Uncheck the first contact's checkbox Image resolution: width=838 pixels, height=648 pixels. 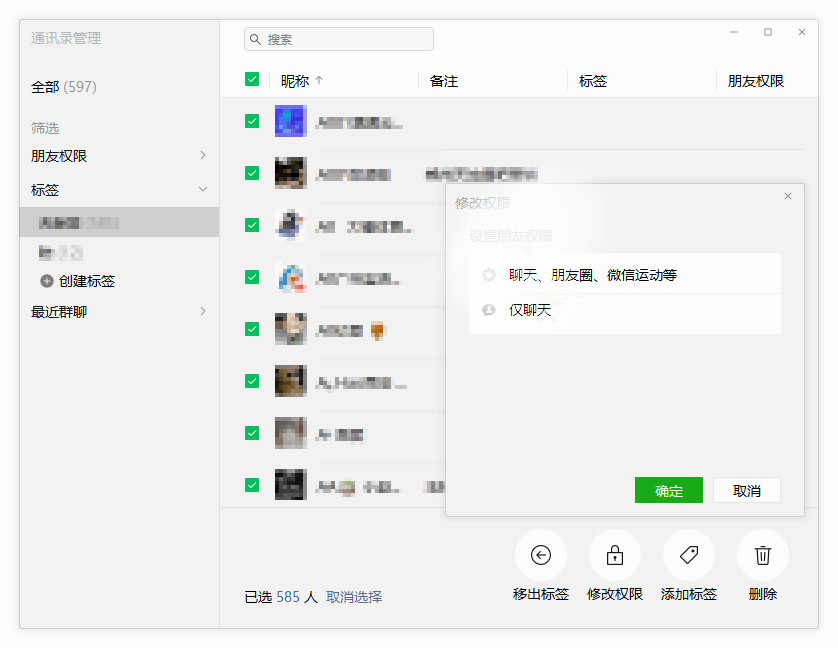click(252, 121)
